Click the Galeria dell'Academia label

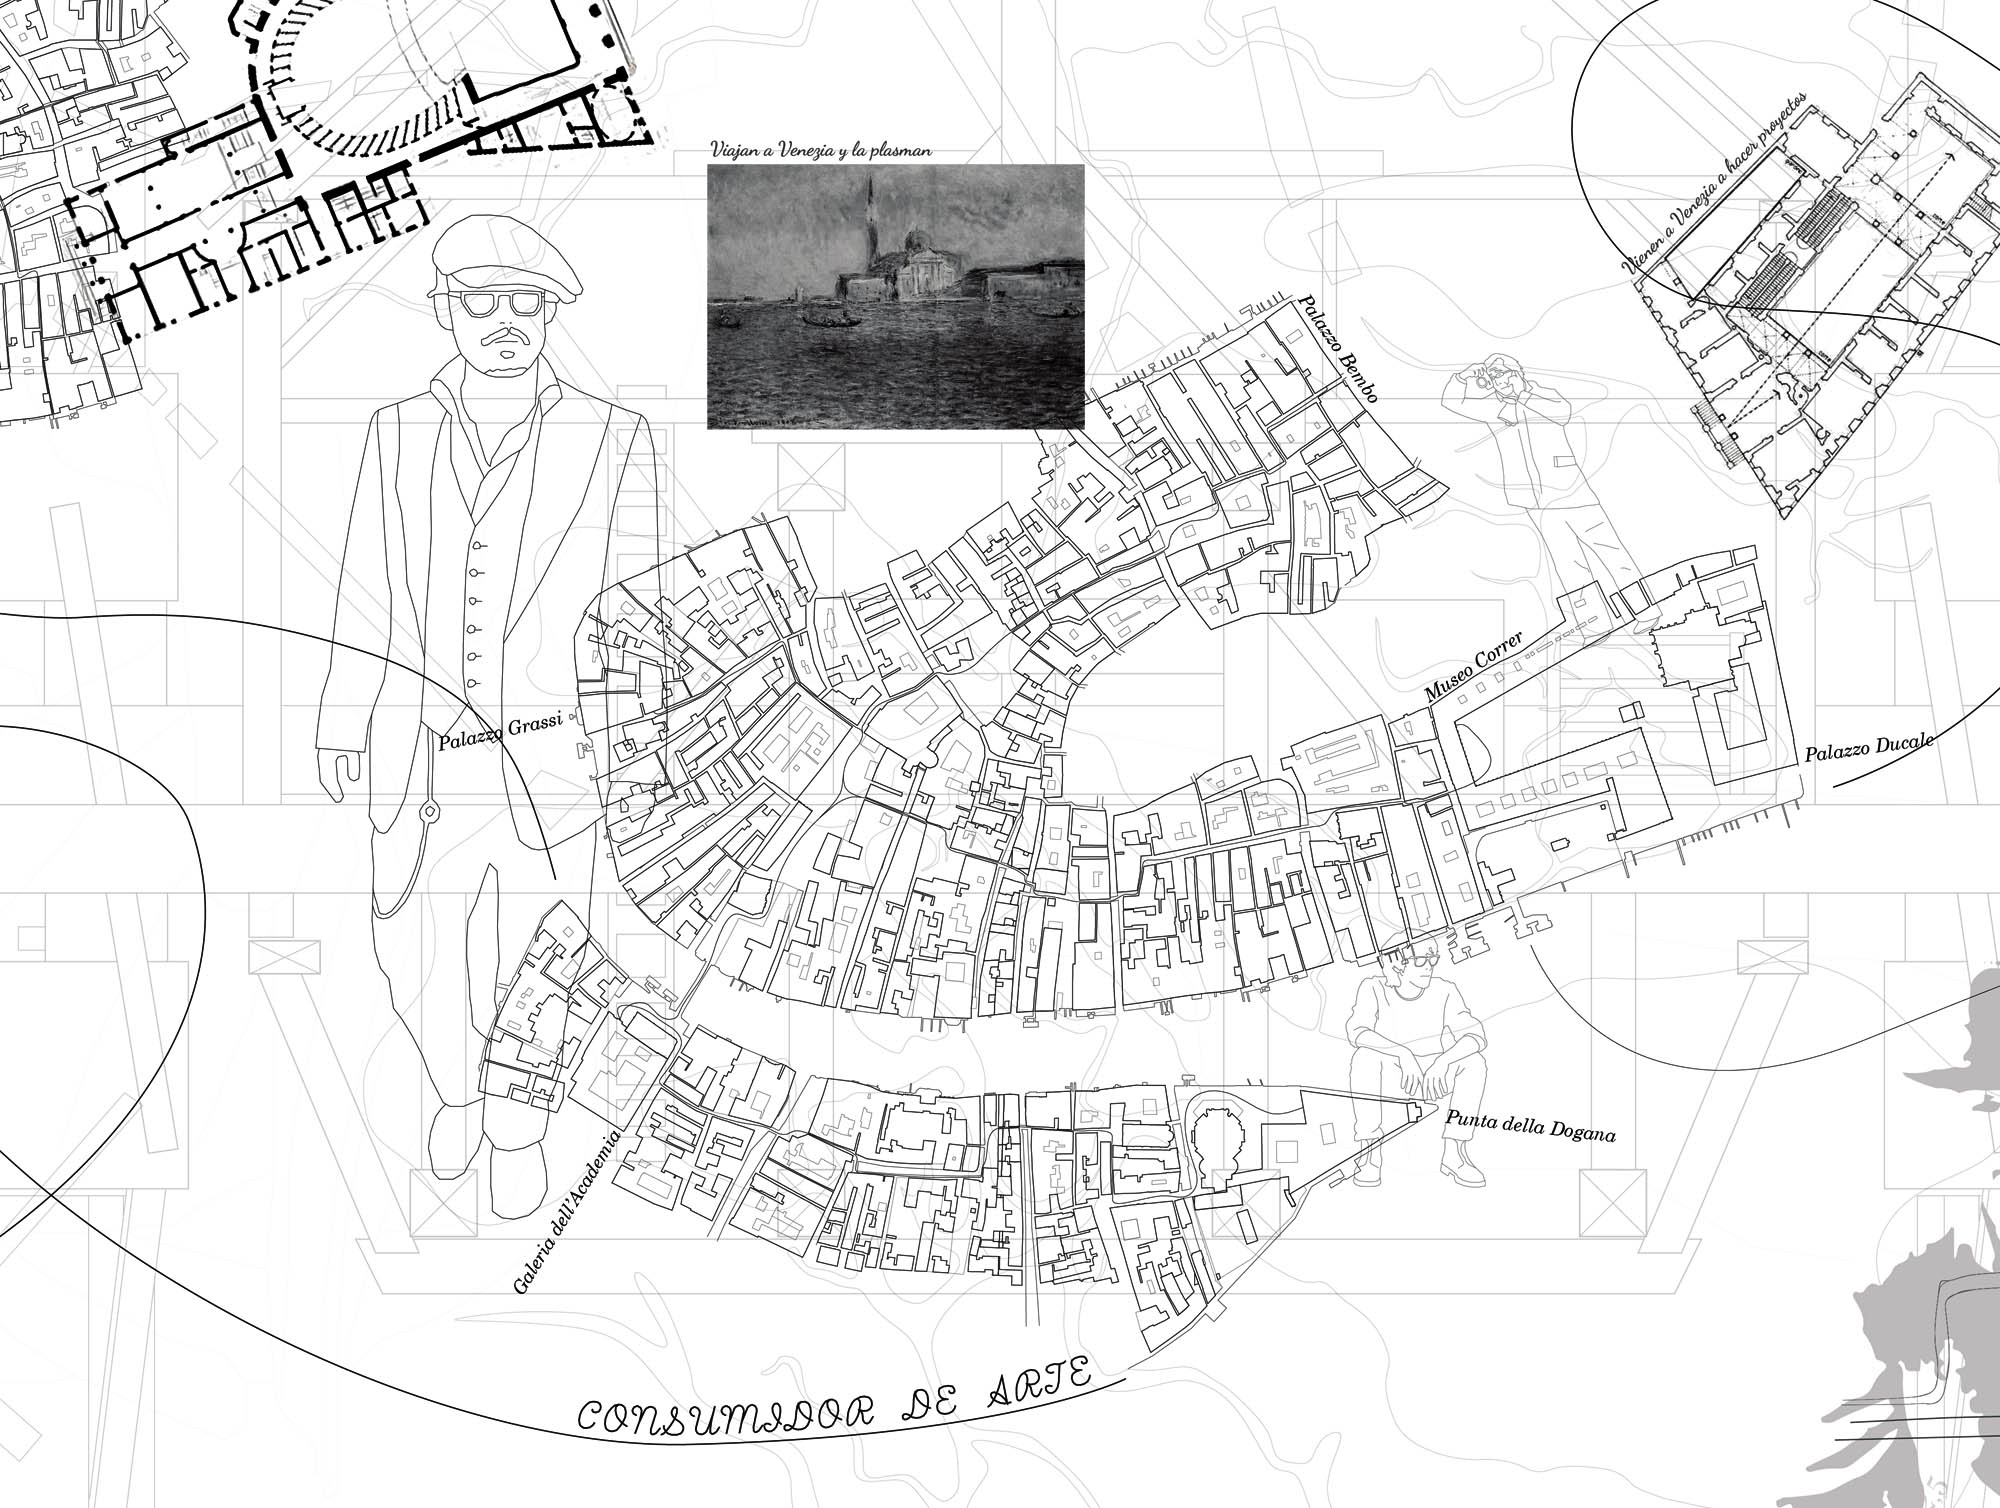pos(568,1212)
